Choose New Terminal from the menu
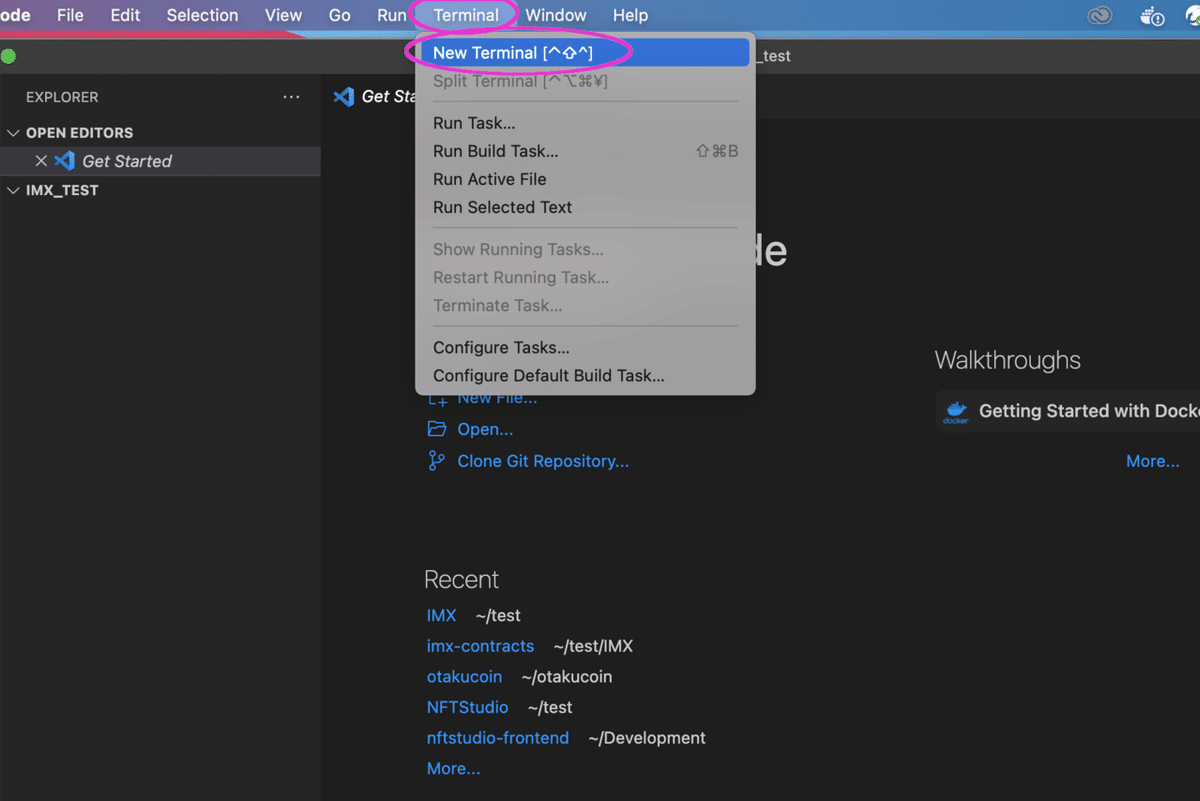 click(x=585, y=53)
